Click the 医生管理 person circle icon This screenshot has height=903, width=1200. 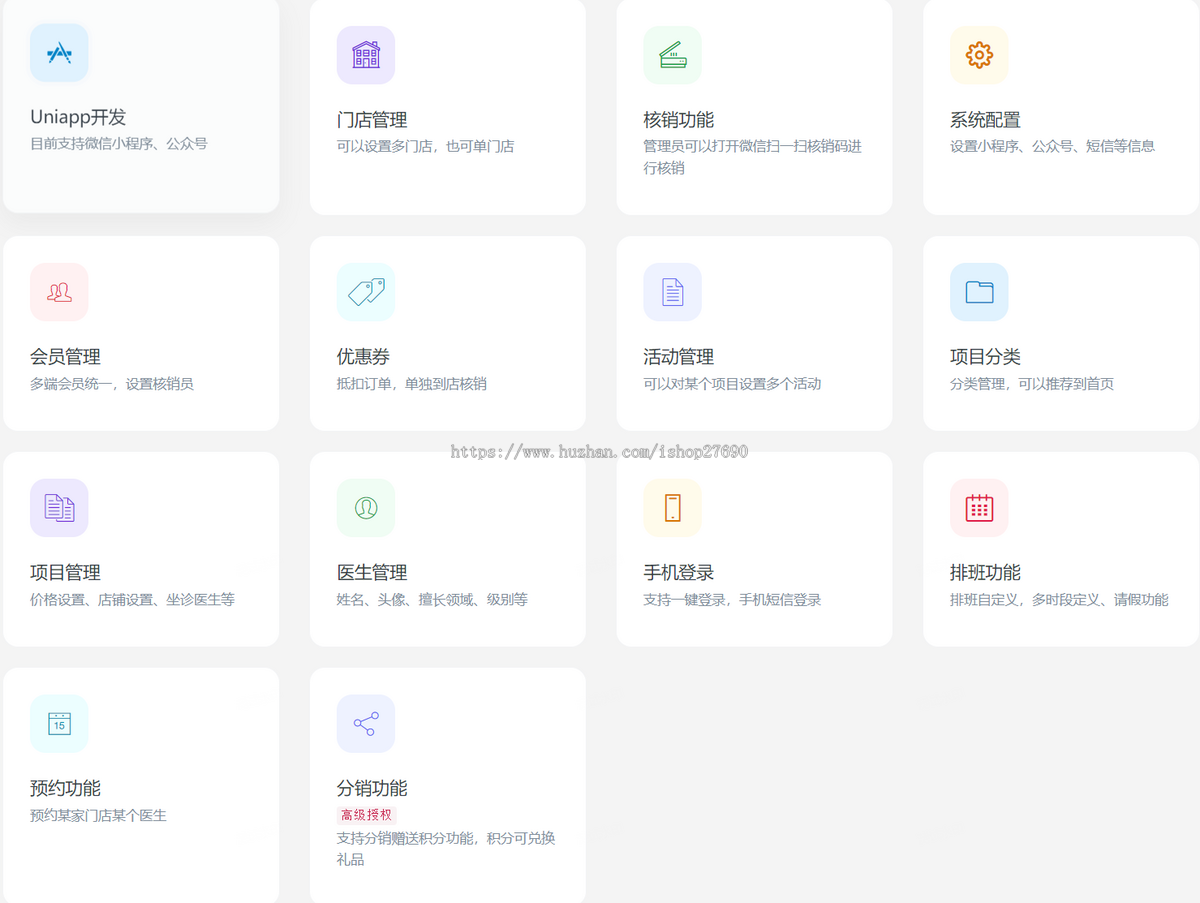pyautogui.click(x=366, y=508)
